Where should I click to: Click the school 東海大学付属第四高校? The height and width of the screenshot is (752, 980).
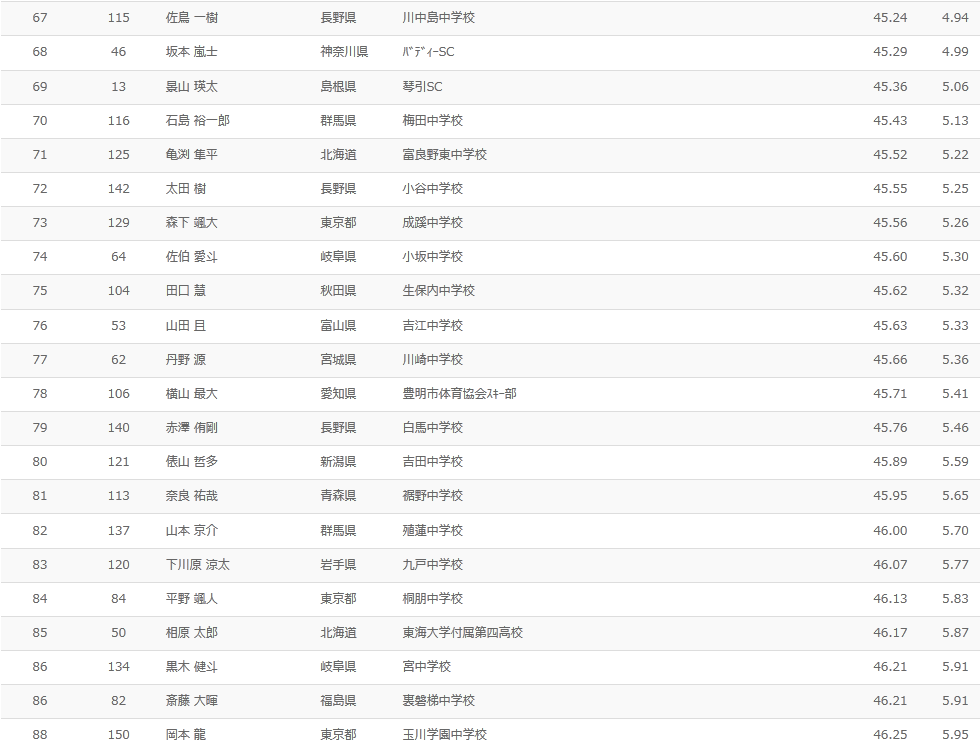[462, 633]
